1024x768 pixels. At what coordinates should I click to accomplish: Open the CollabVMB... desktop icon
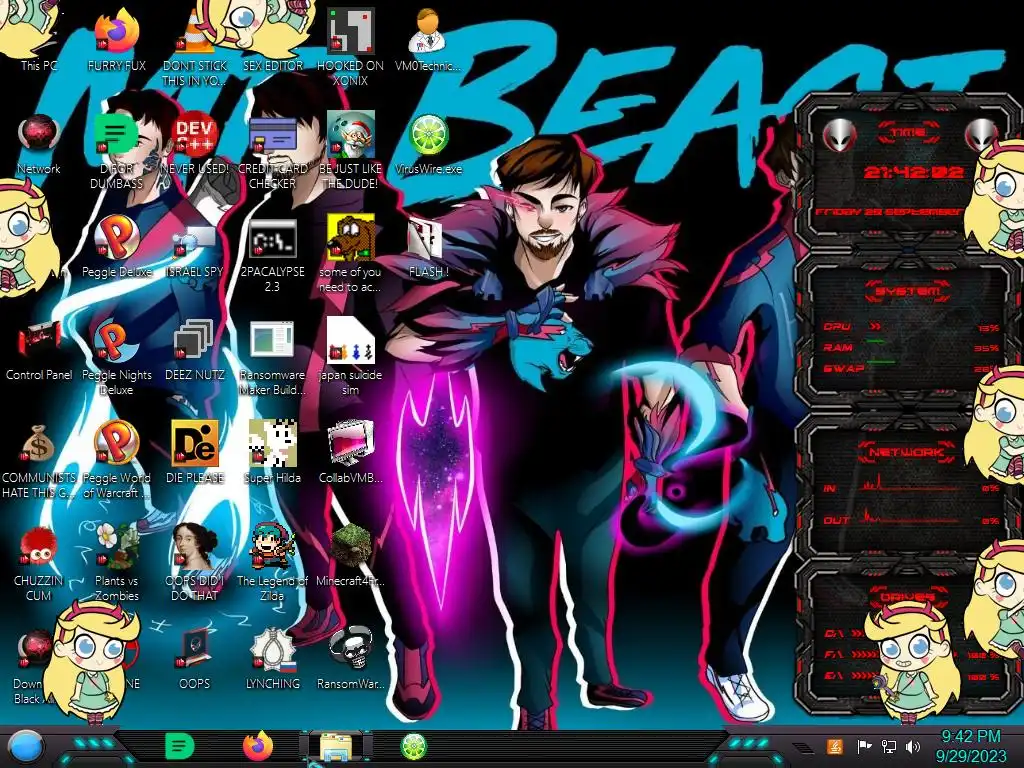[x=351, y=452]
